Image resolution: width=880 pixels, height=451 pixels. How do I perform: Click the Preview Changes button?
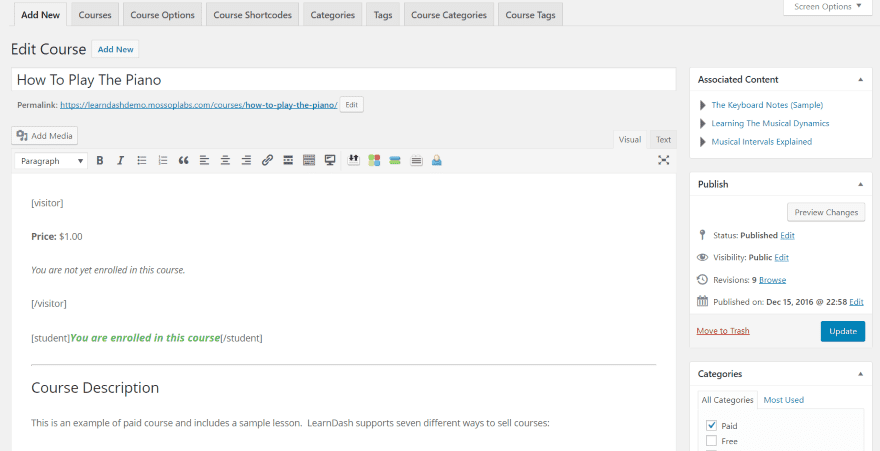pyautogui.click(x=826, y=213)
